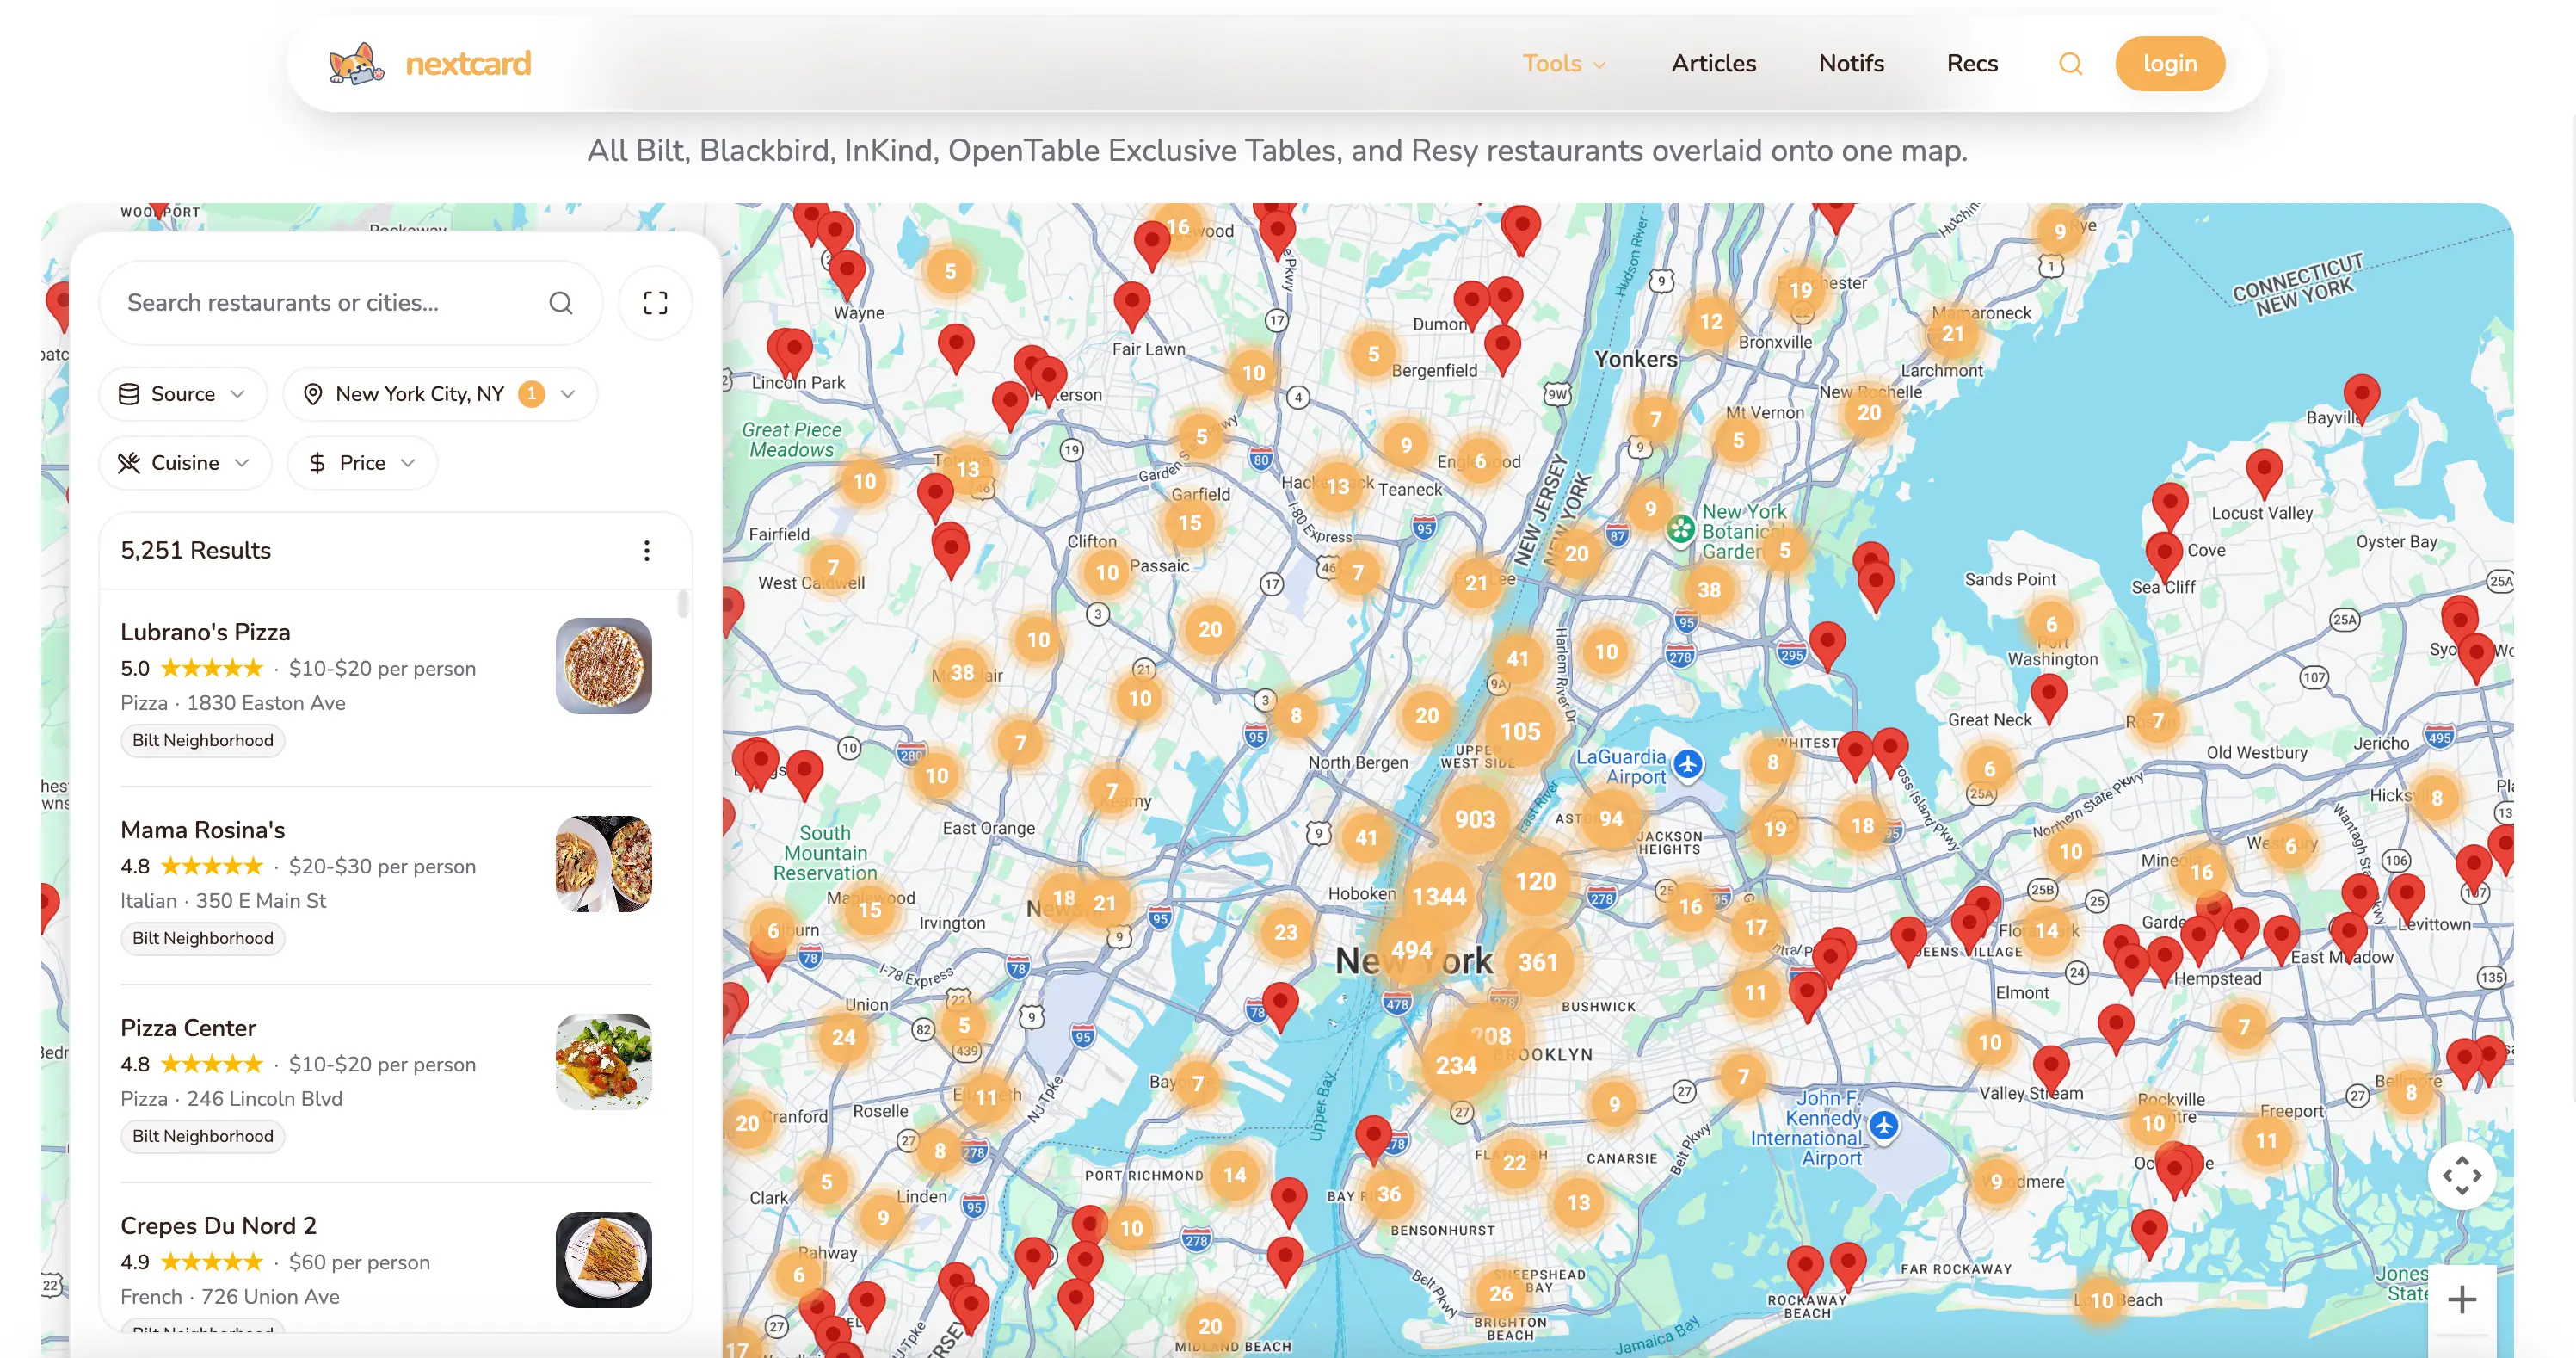
Task: Expand the New York City, NY location dropdown
Action: click(x=440, y=394)
